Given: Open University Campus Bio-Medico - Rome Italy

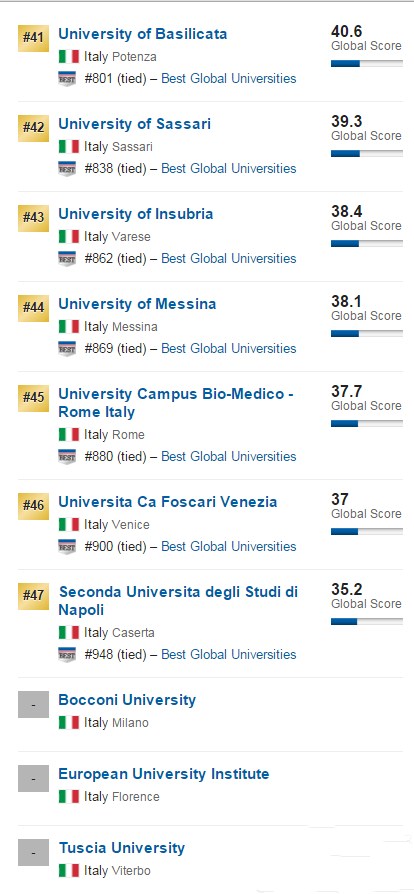Looking at the screenshot, I should point(176,403).
